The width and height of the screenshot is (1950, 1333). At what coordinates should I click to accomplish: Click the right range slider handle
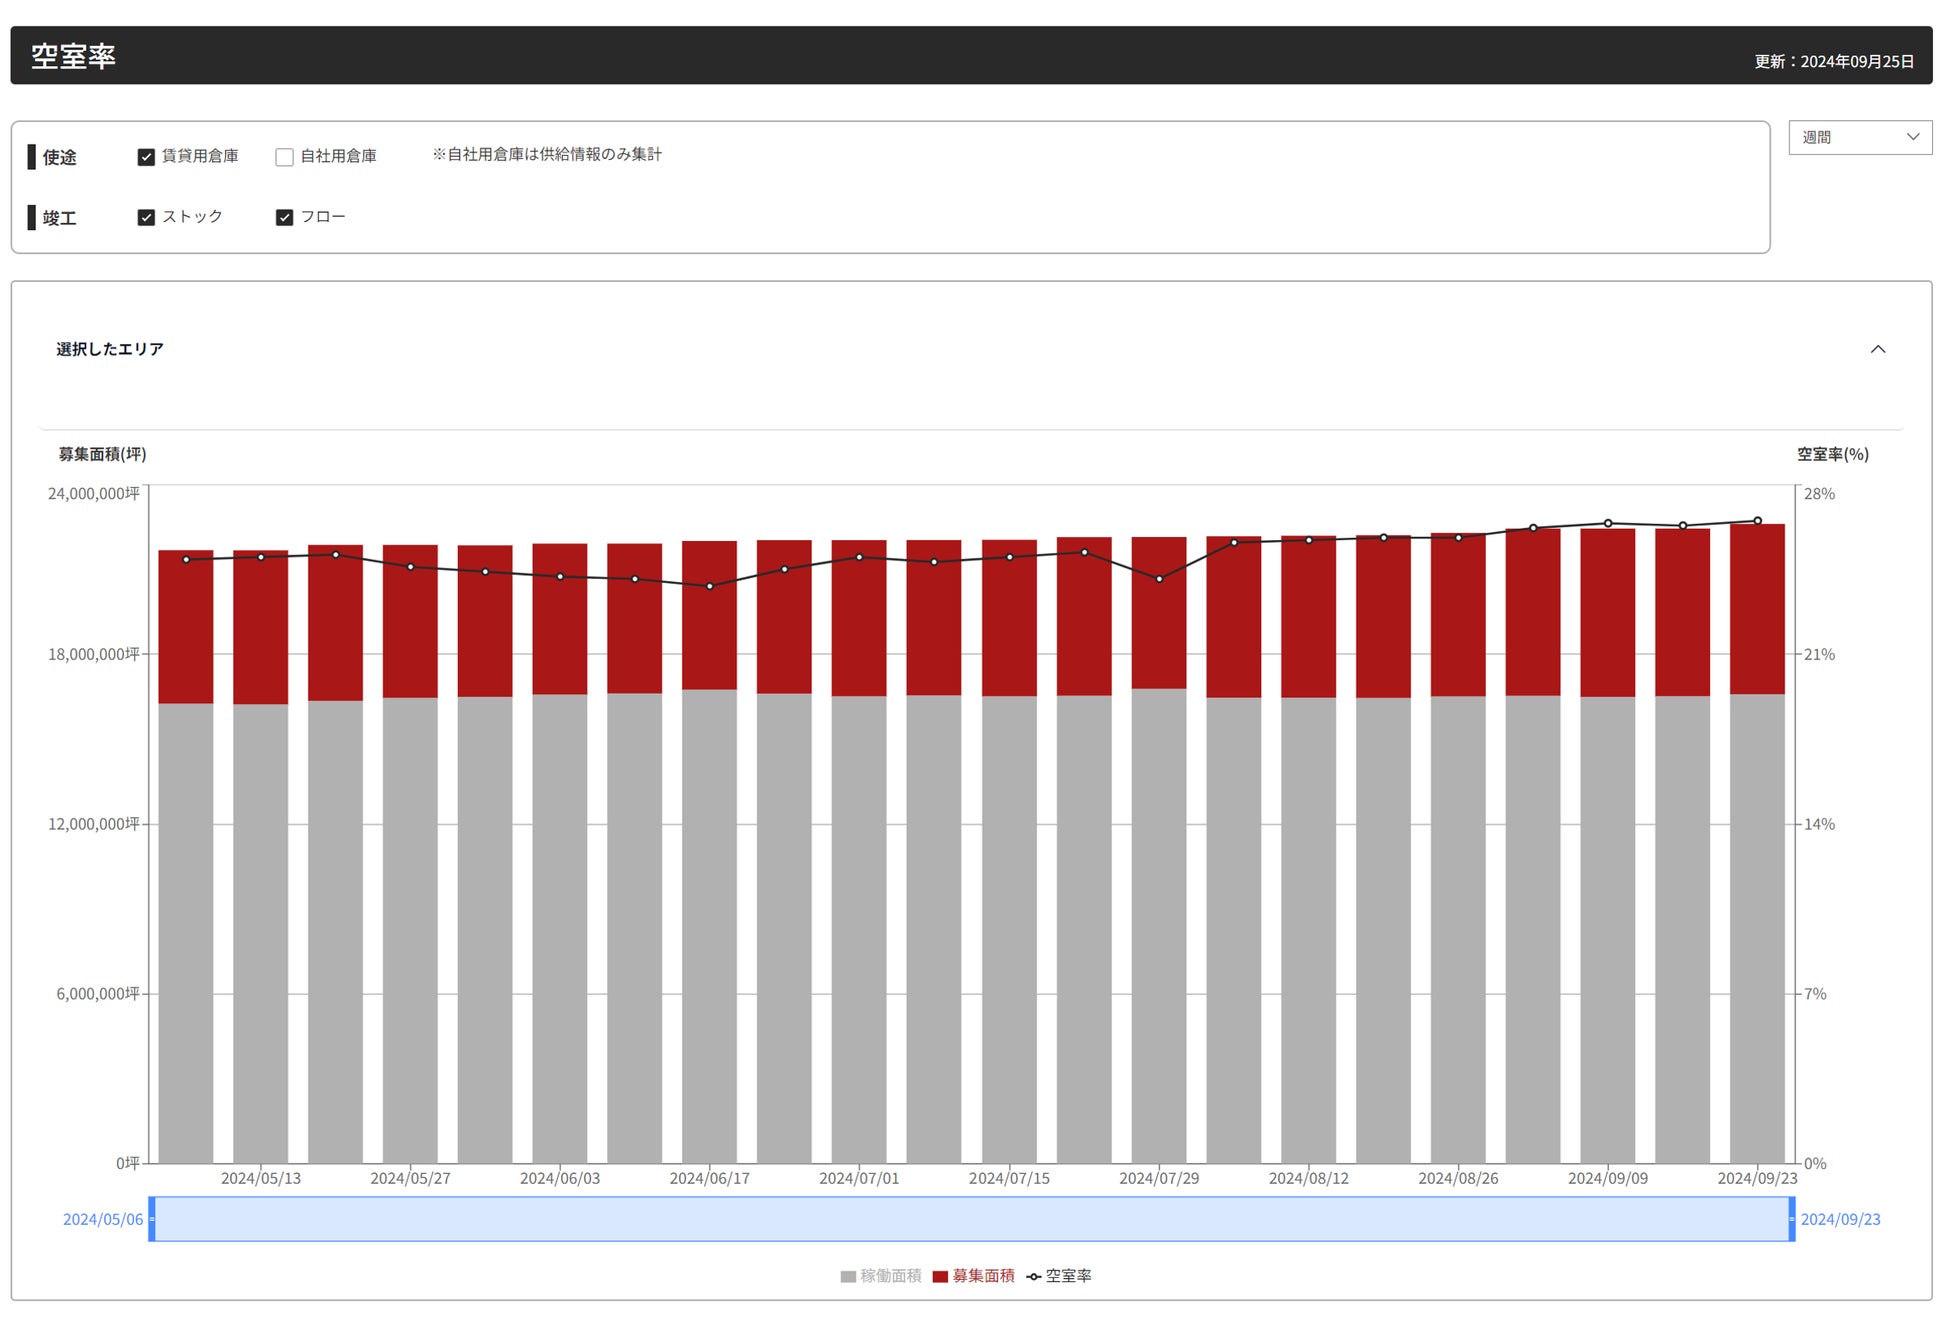pyautogui.click(x=1791, y=1220)
